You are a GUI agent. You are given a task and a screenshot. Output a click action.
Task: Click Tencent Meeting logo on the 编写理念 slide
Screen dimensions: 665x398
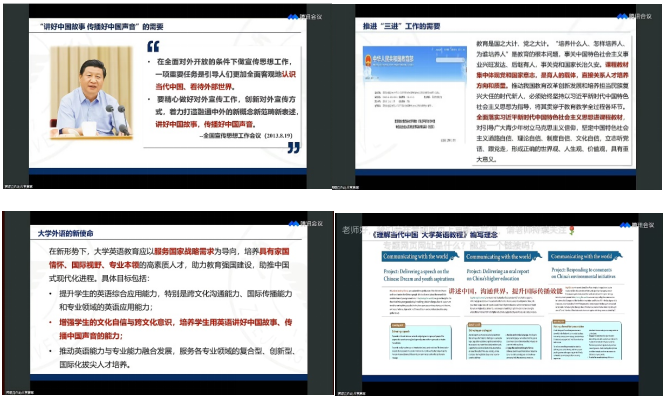coord(636,225)
